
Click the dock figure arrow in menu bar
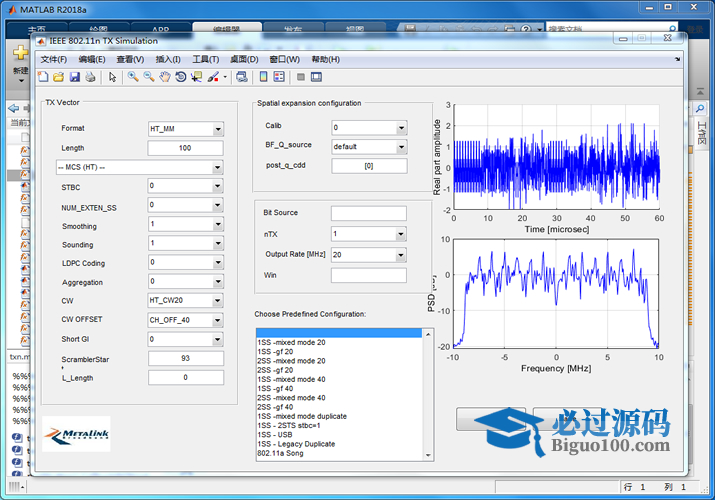pyautogui.click(x=677, y=59)
